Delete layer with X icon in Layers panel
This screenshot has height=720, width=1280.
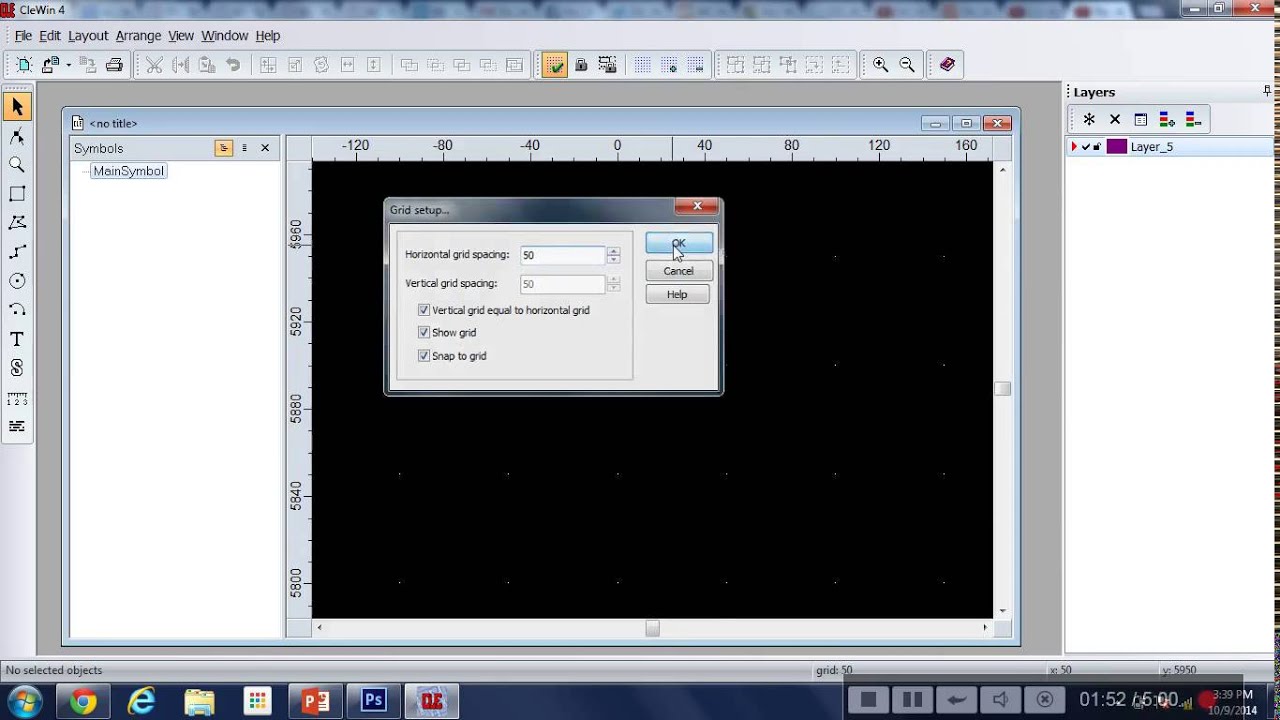(1115, 120)
